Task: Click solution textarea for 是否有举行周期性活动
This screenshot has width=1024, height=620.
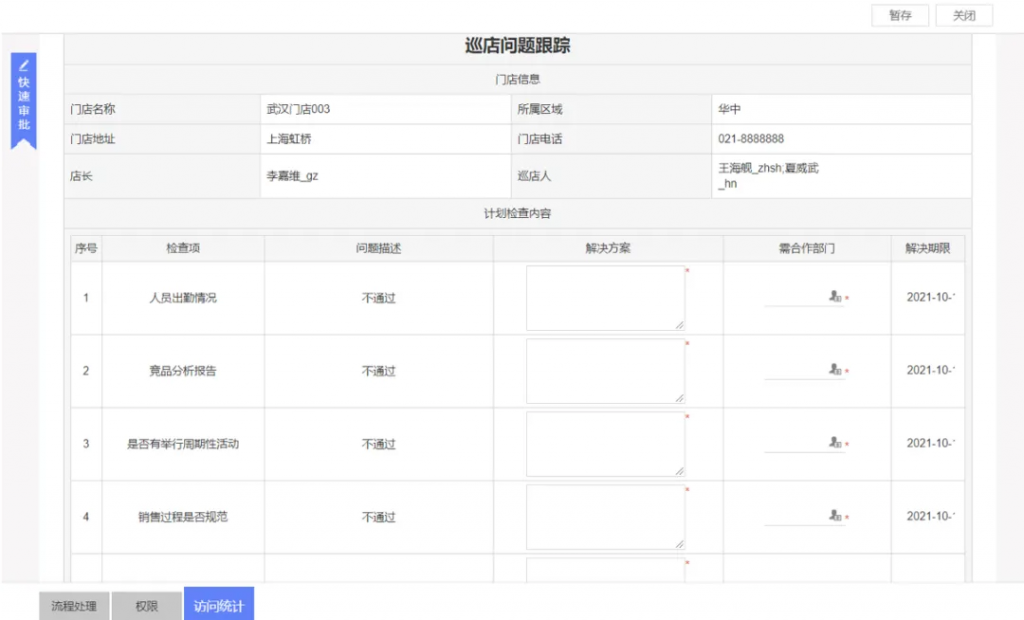Action: click(x=605, y=444)
